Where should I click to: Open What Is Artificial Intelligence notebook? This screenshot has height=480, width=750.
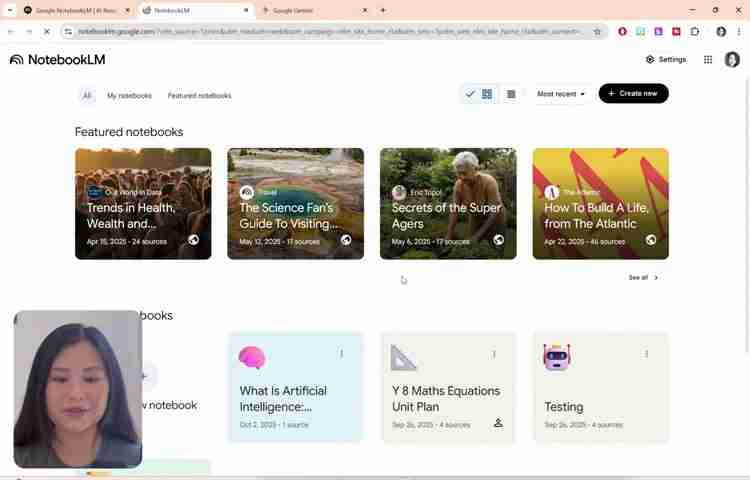pos(296,388)
